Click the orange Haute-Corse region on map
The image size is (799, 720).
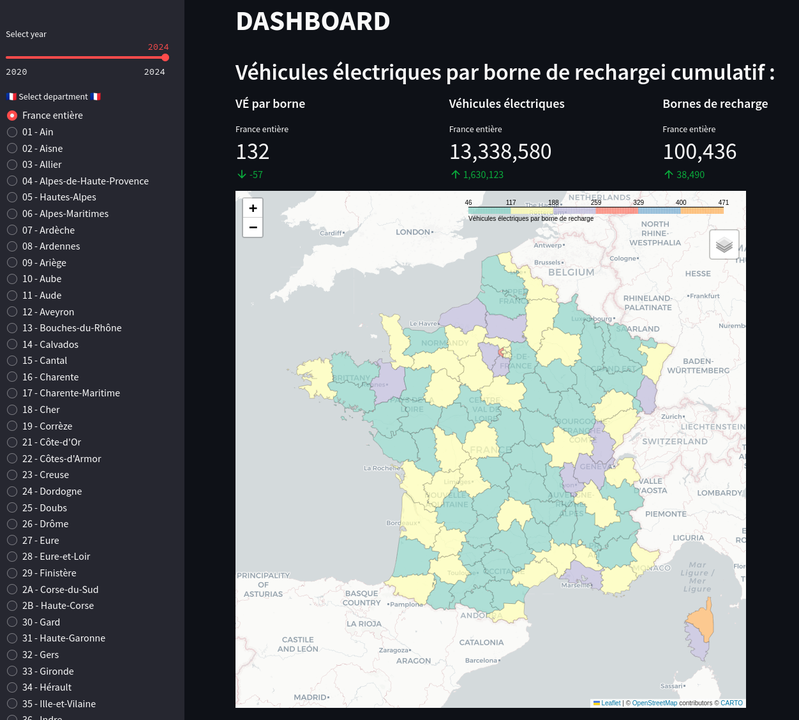point(702,619)
